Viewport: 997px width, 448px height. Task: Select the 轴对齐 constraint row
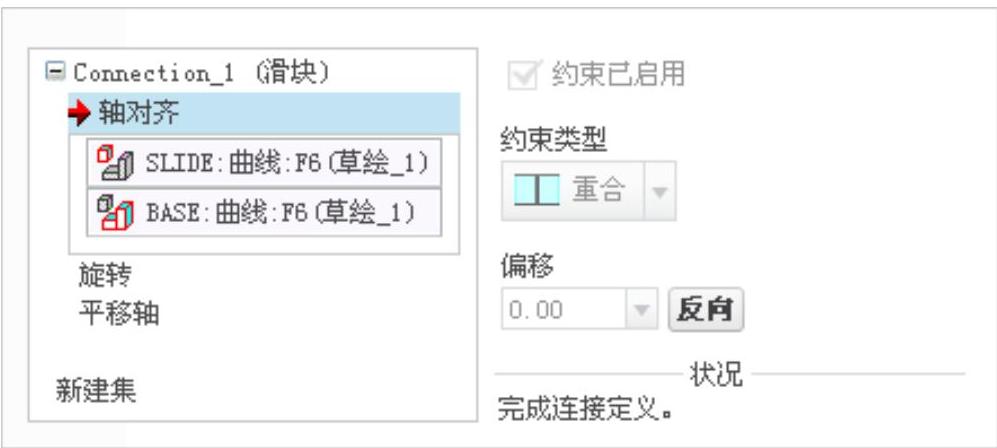click(264, 114)
